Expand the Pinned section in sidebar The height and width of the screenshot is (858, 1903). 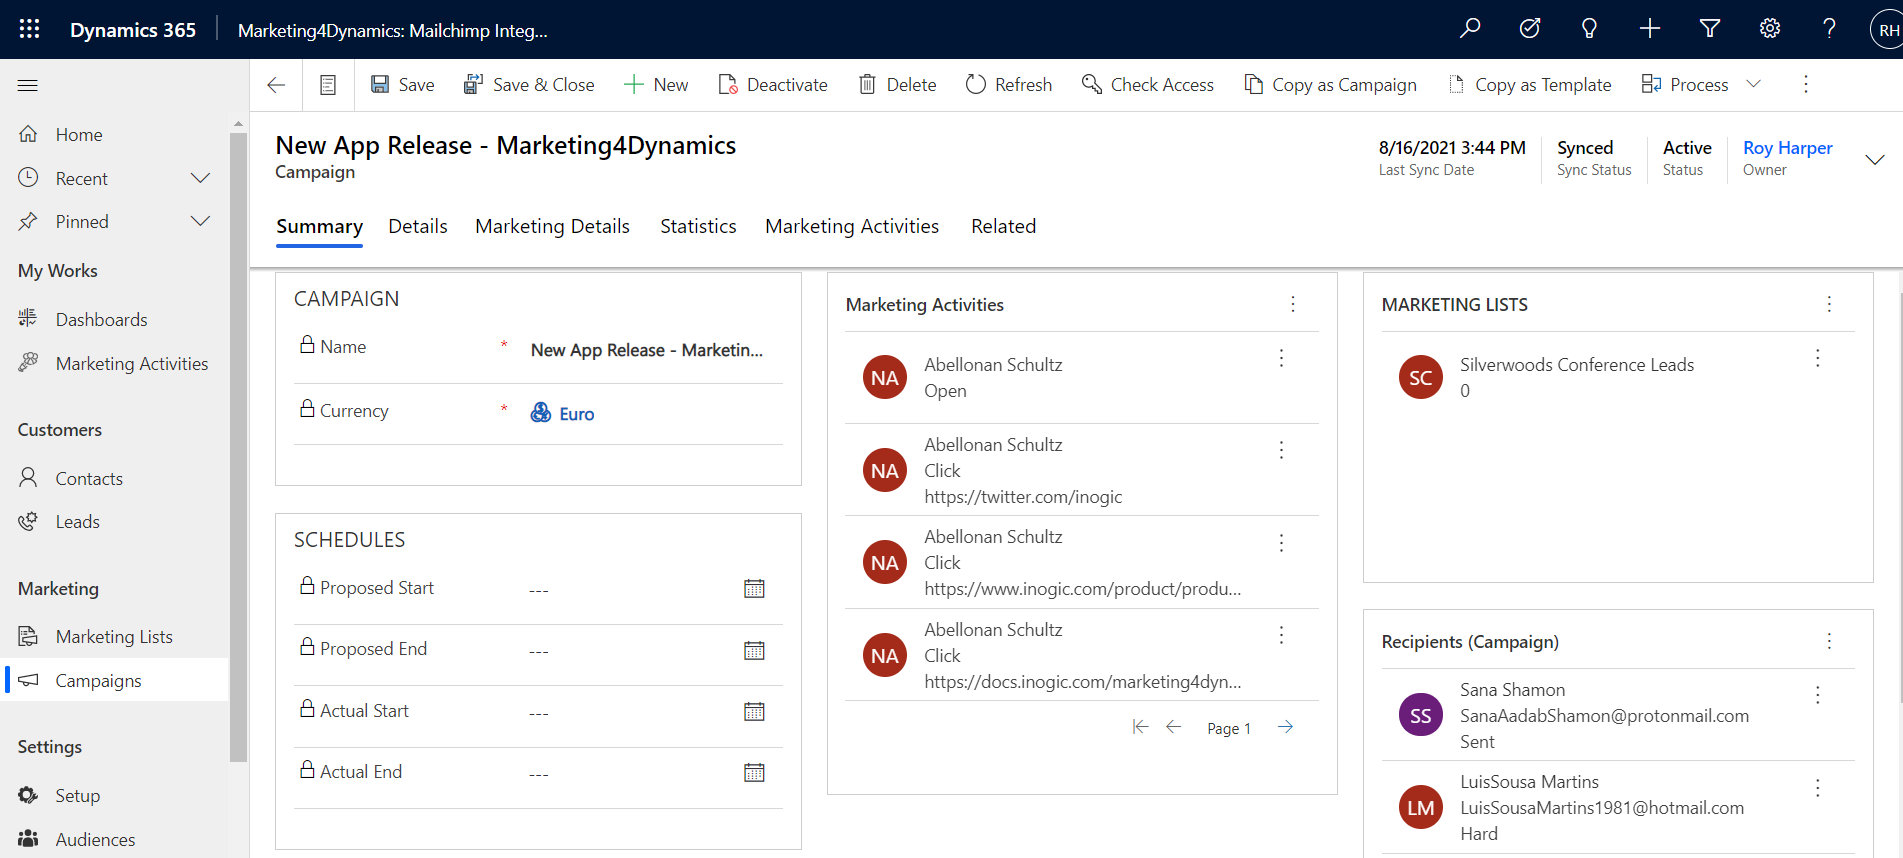click(200, 221)
